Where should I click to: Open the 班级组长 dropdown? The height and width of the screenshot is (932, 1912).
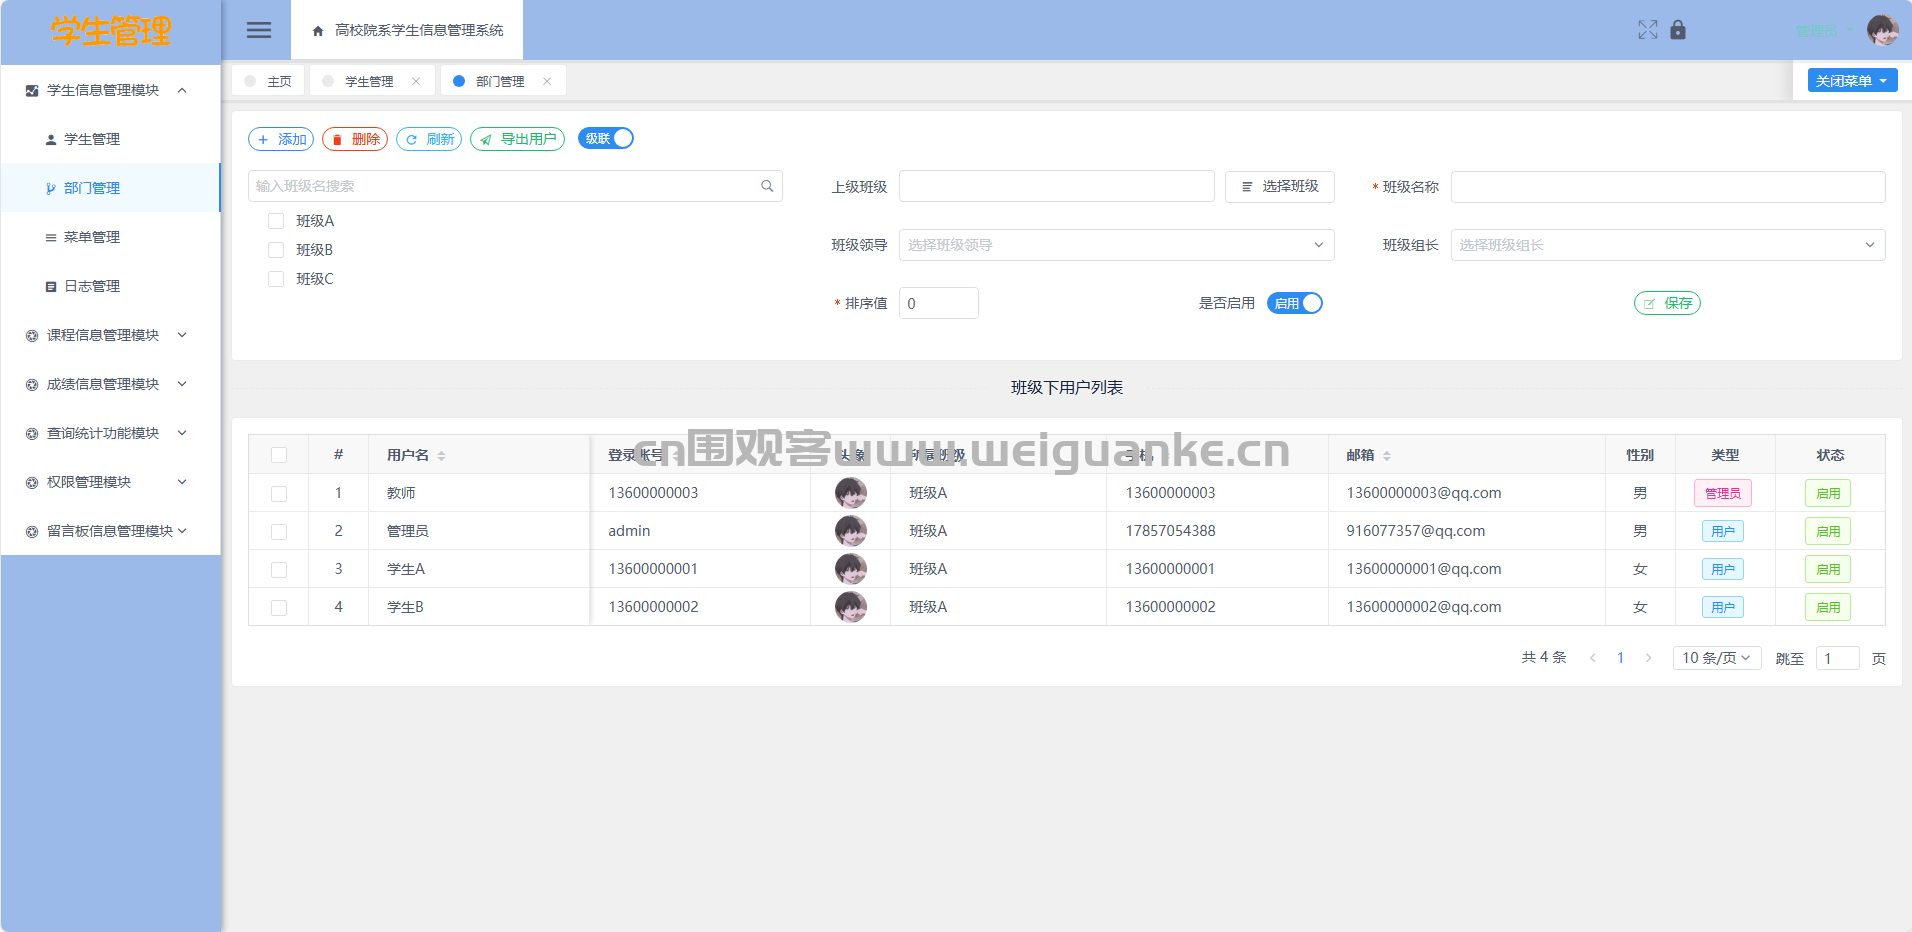click(x=1667, y=245)
